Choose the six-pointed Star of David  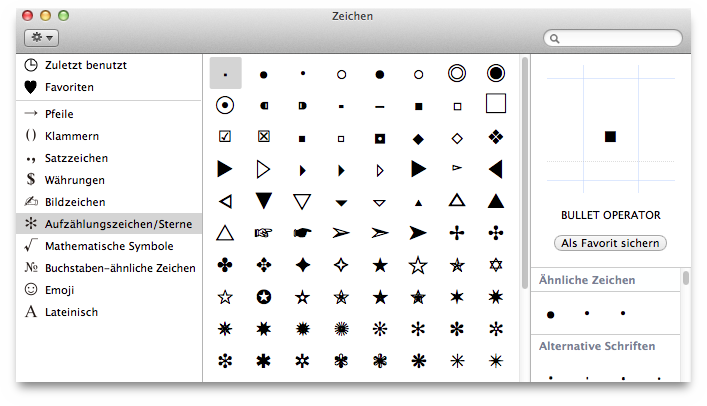[496, 265]
